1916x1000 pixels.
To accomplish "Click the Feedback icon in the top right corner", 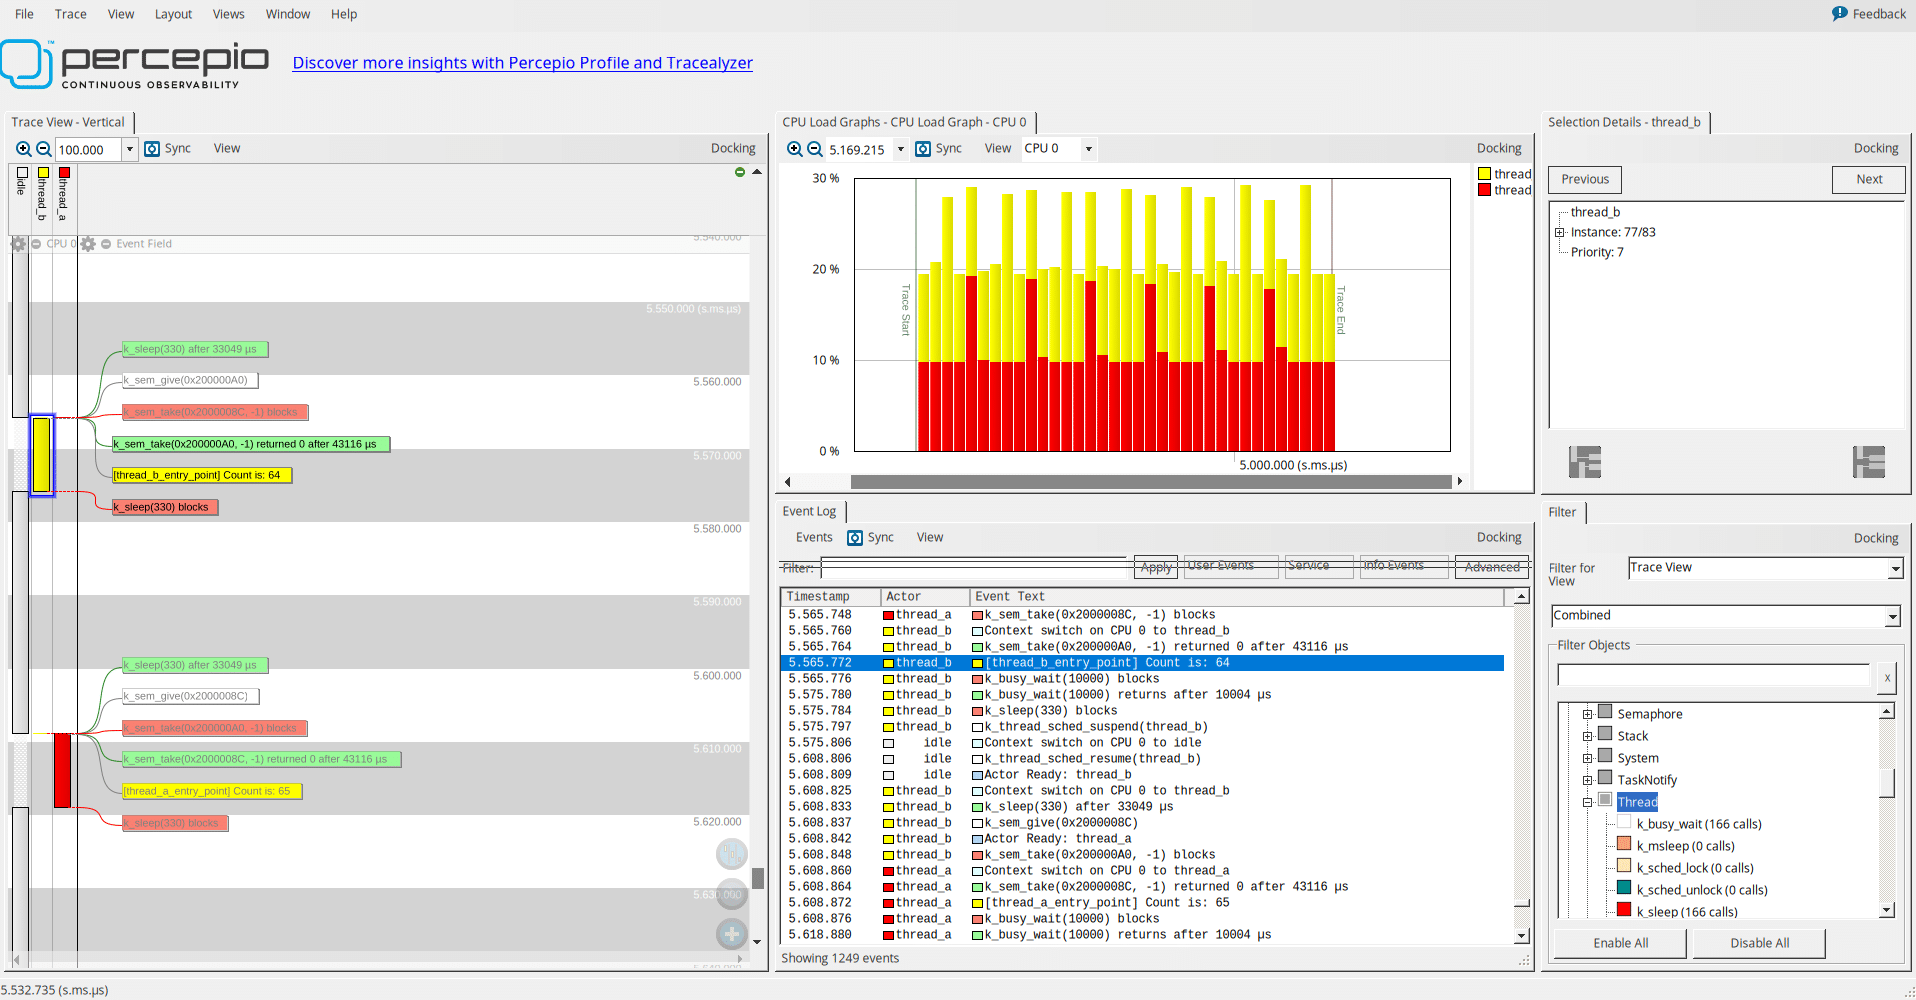I will (1840, 13).
